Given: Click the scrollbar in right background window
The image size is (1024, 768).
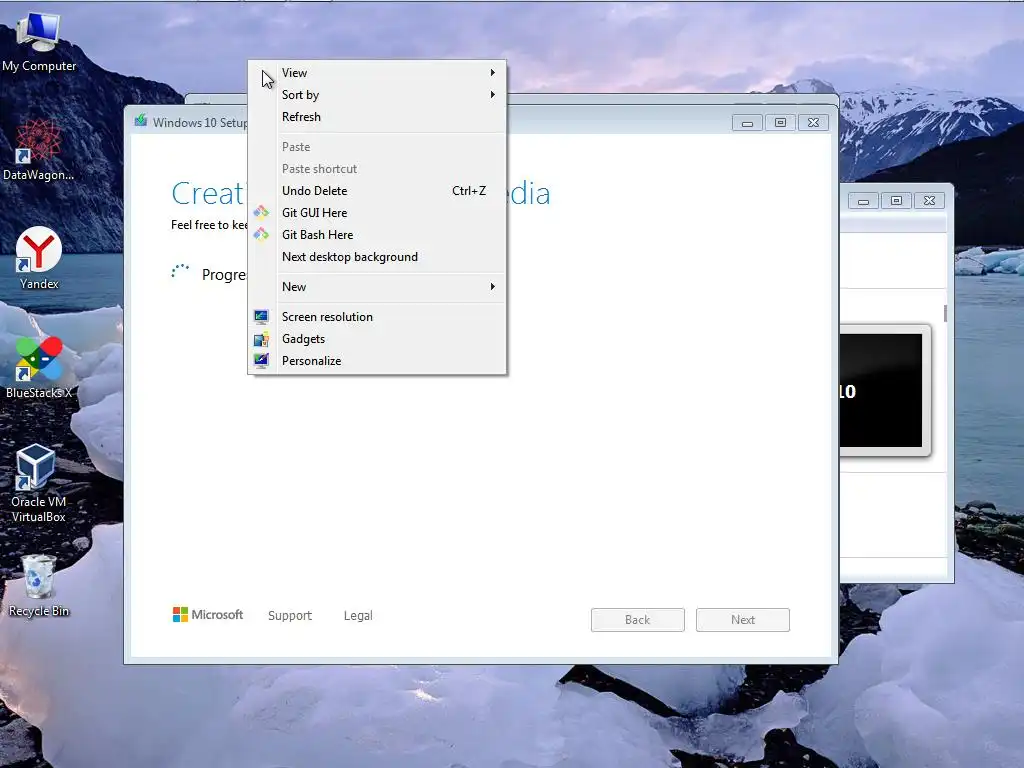Looking at the screenshot, I should [x=945, y=313].
